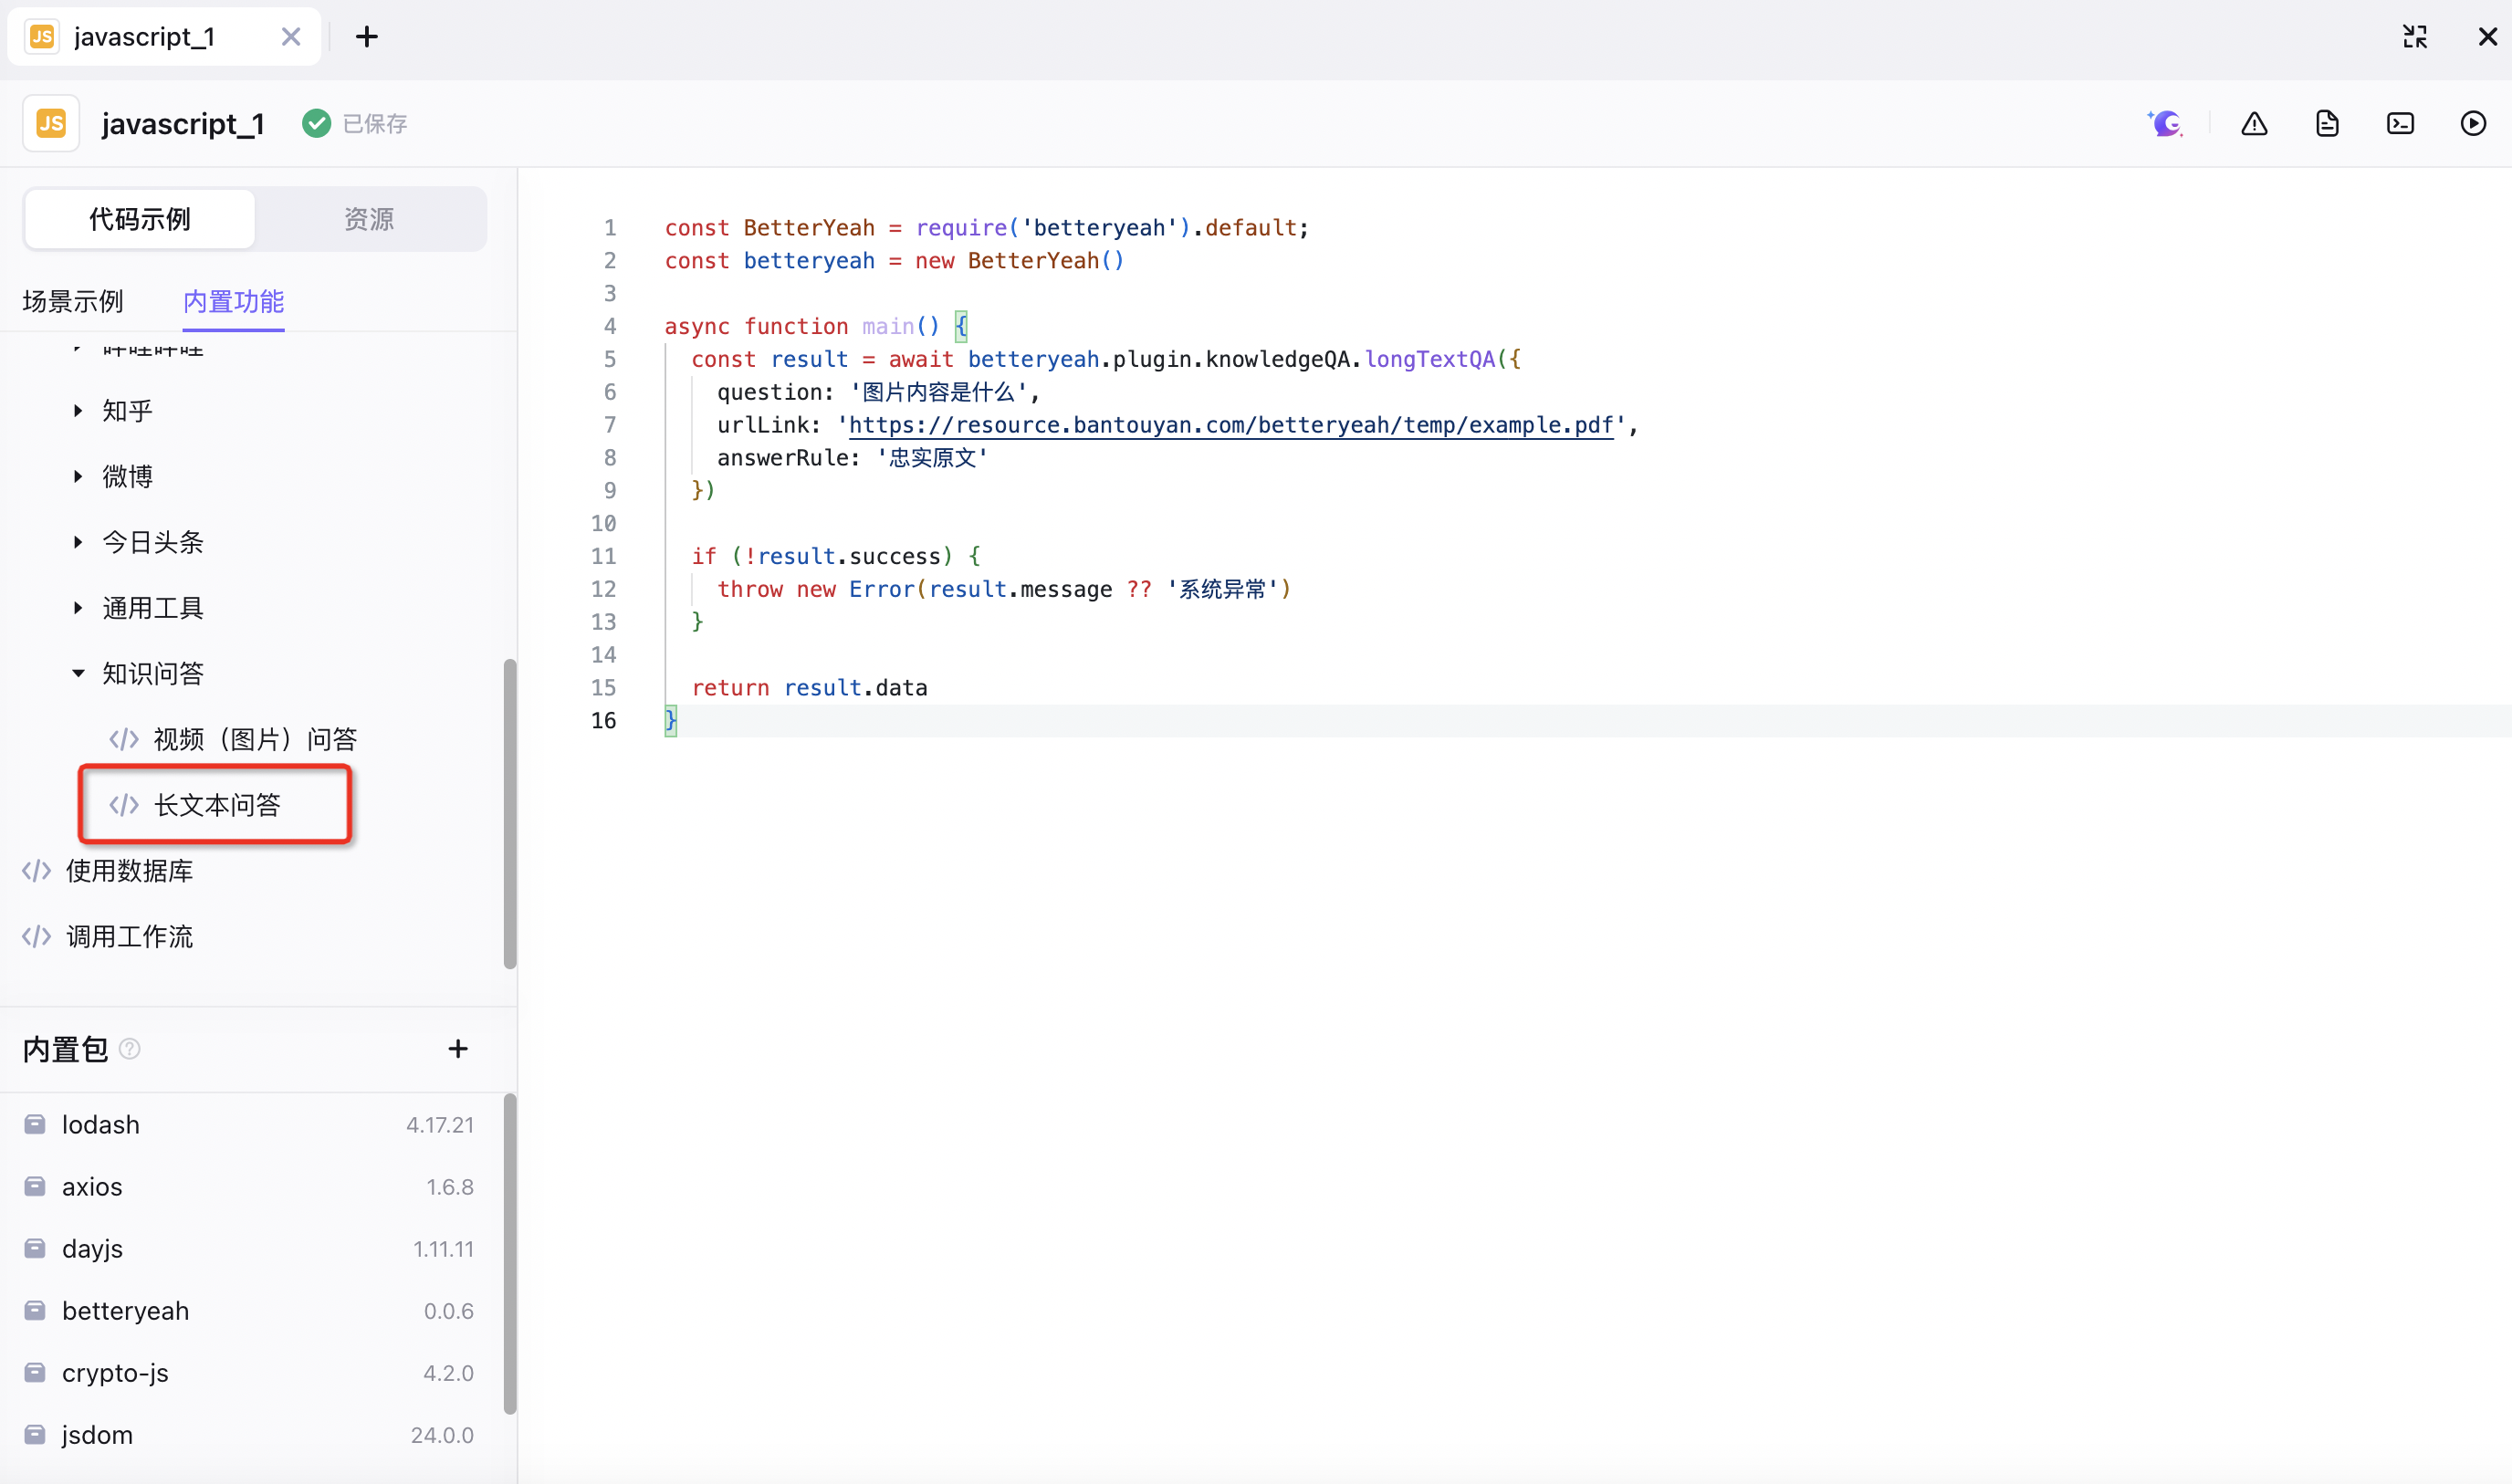Add a new tab with the plus icon
This screenshot has width=2512, height=1484.
[367, 37]
